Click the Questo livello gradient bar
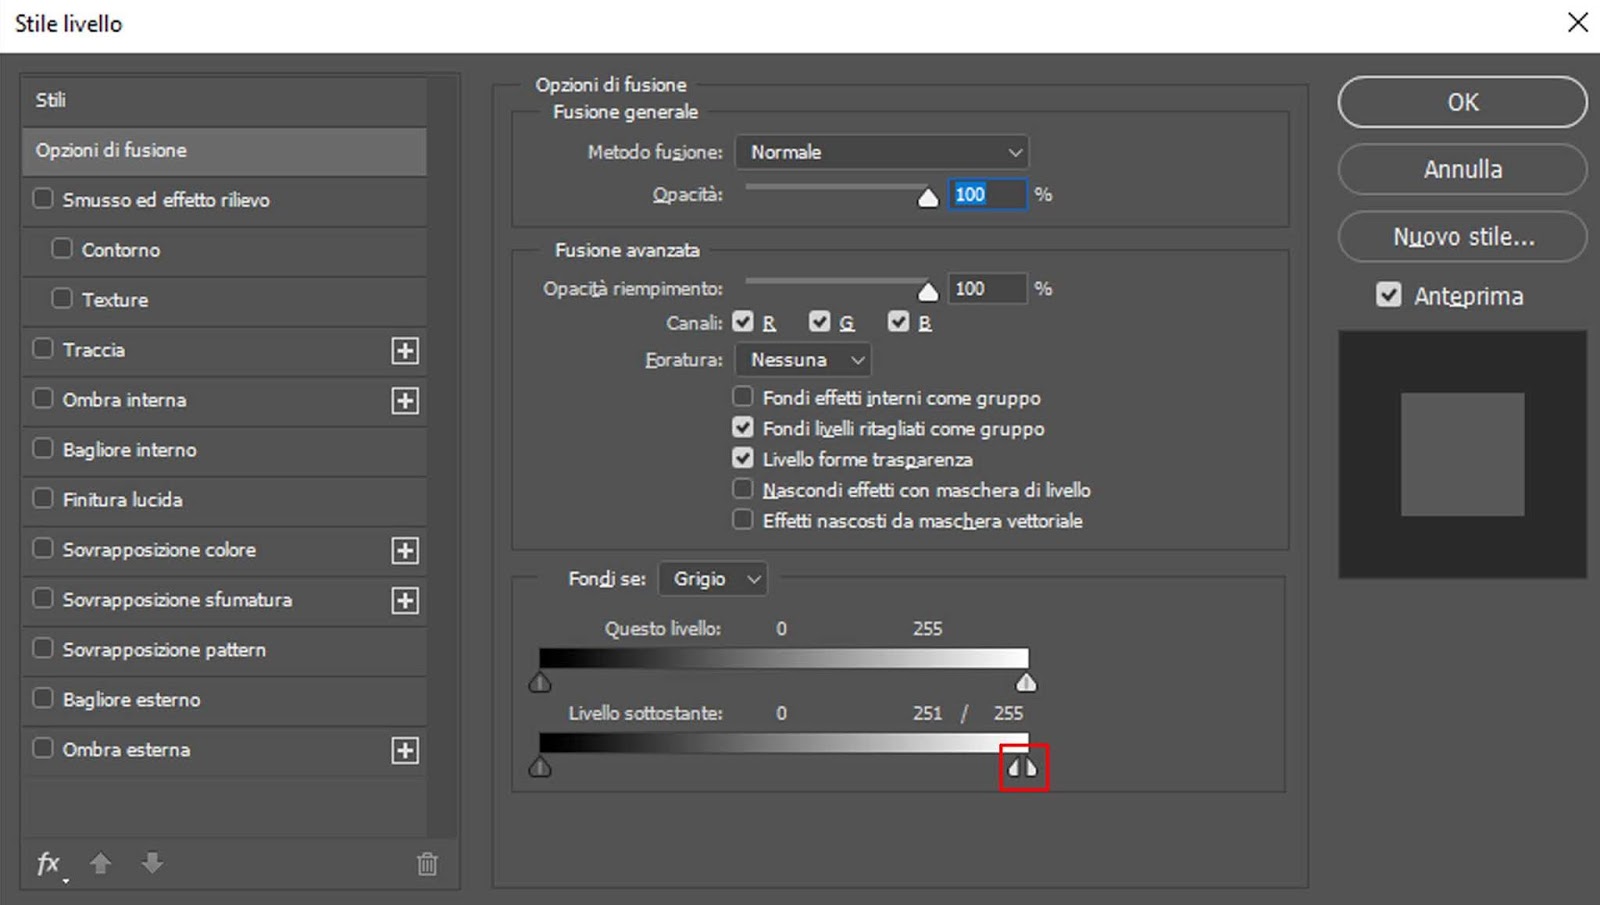This screenshot has width=1600, height=905. [783, 658]
